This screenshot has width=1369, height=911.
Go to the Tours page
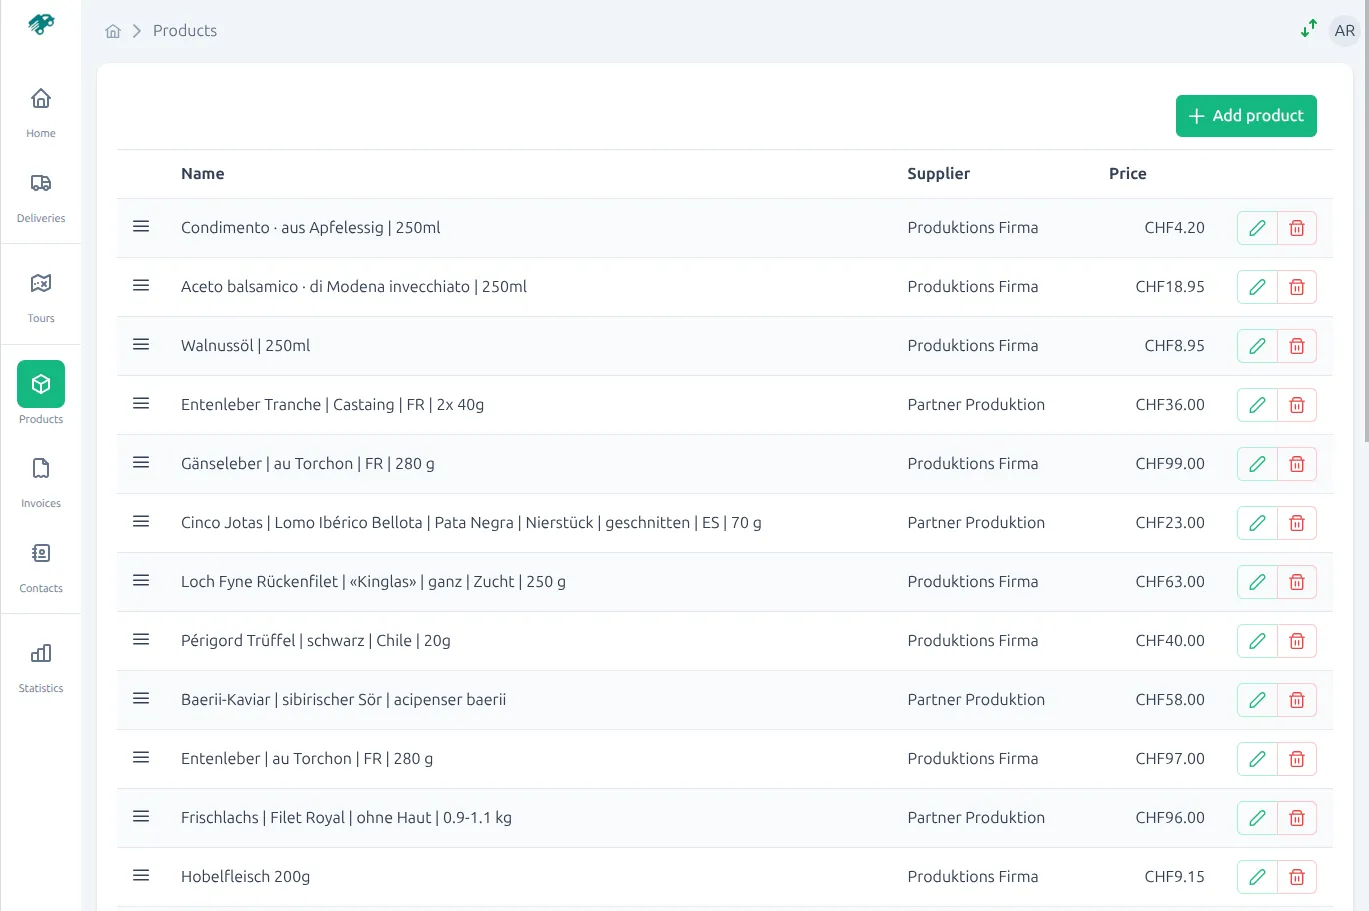[41, 296]
